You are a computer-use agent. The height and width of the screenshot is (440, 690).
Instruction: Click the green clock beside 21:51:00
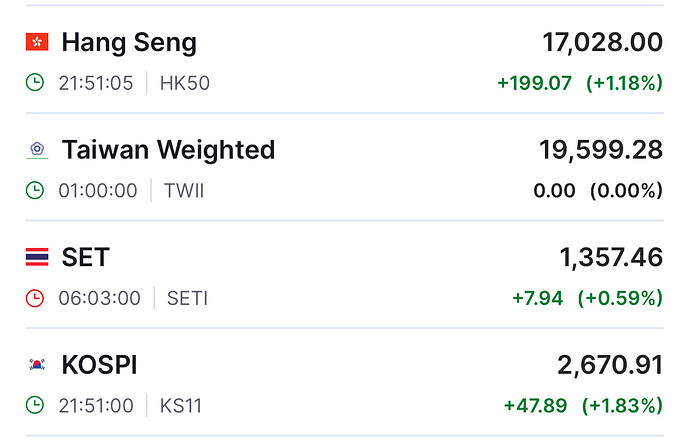pyautogui.click(x=35, y=405)
